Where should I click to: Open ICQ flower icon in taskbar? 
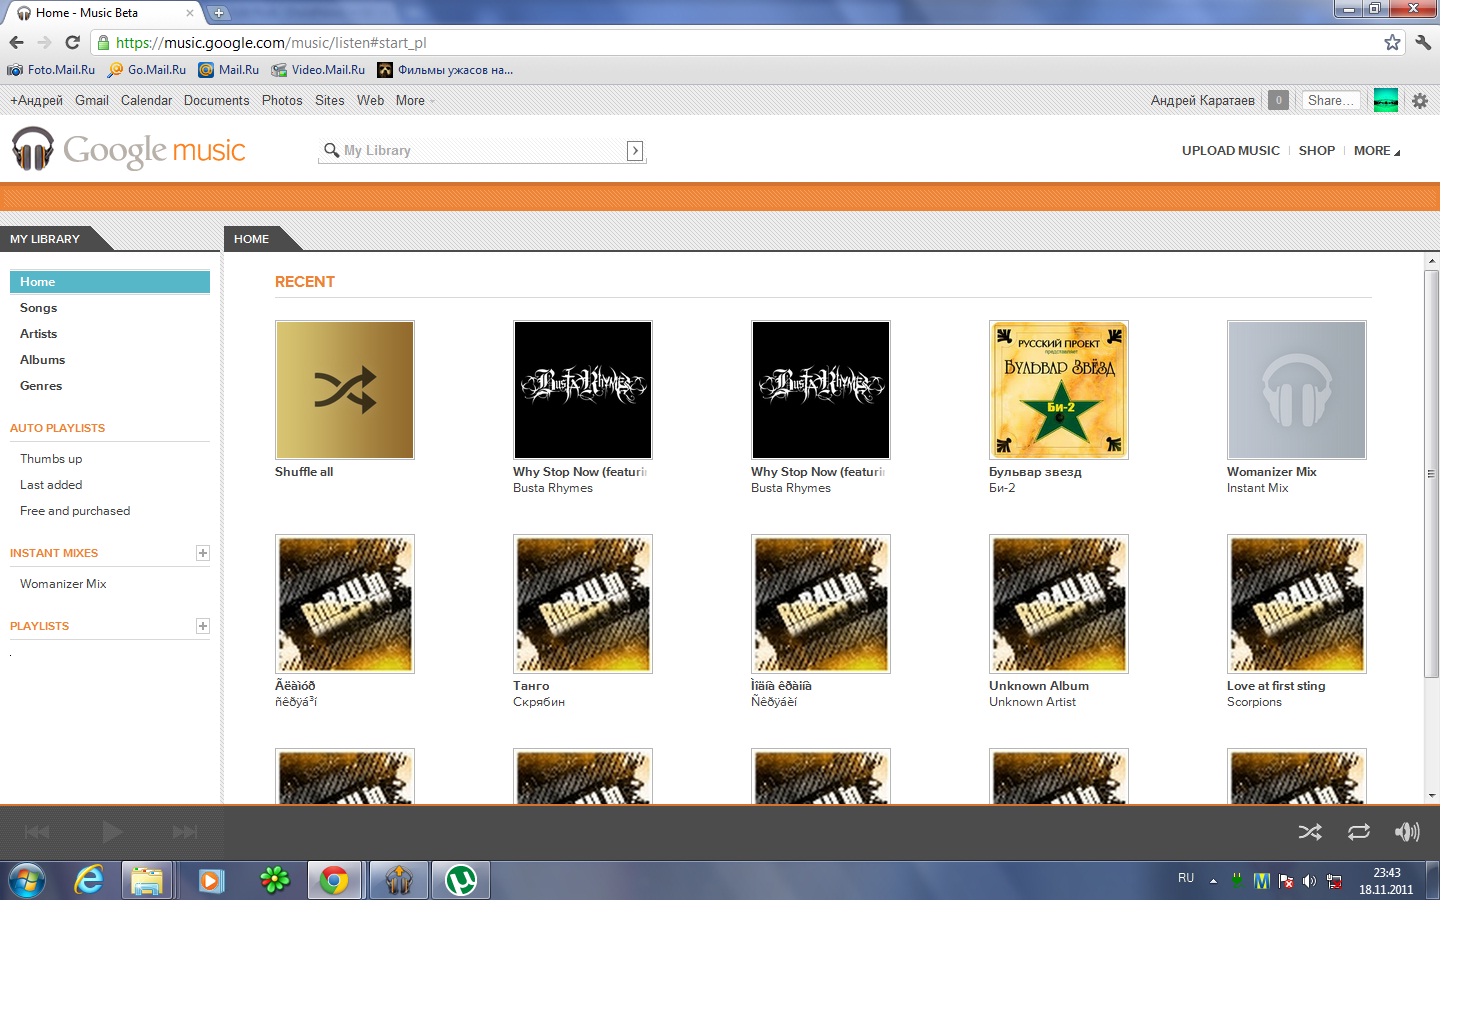click(274, 881)
